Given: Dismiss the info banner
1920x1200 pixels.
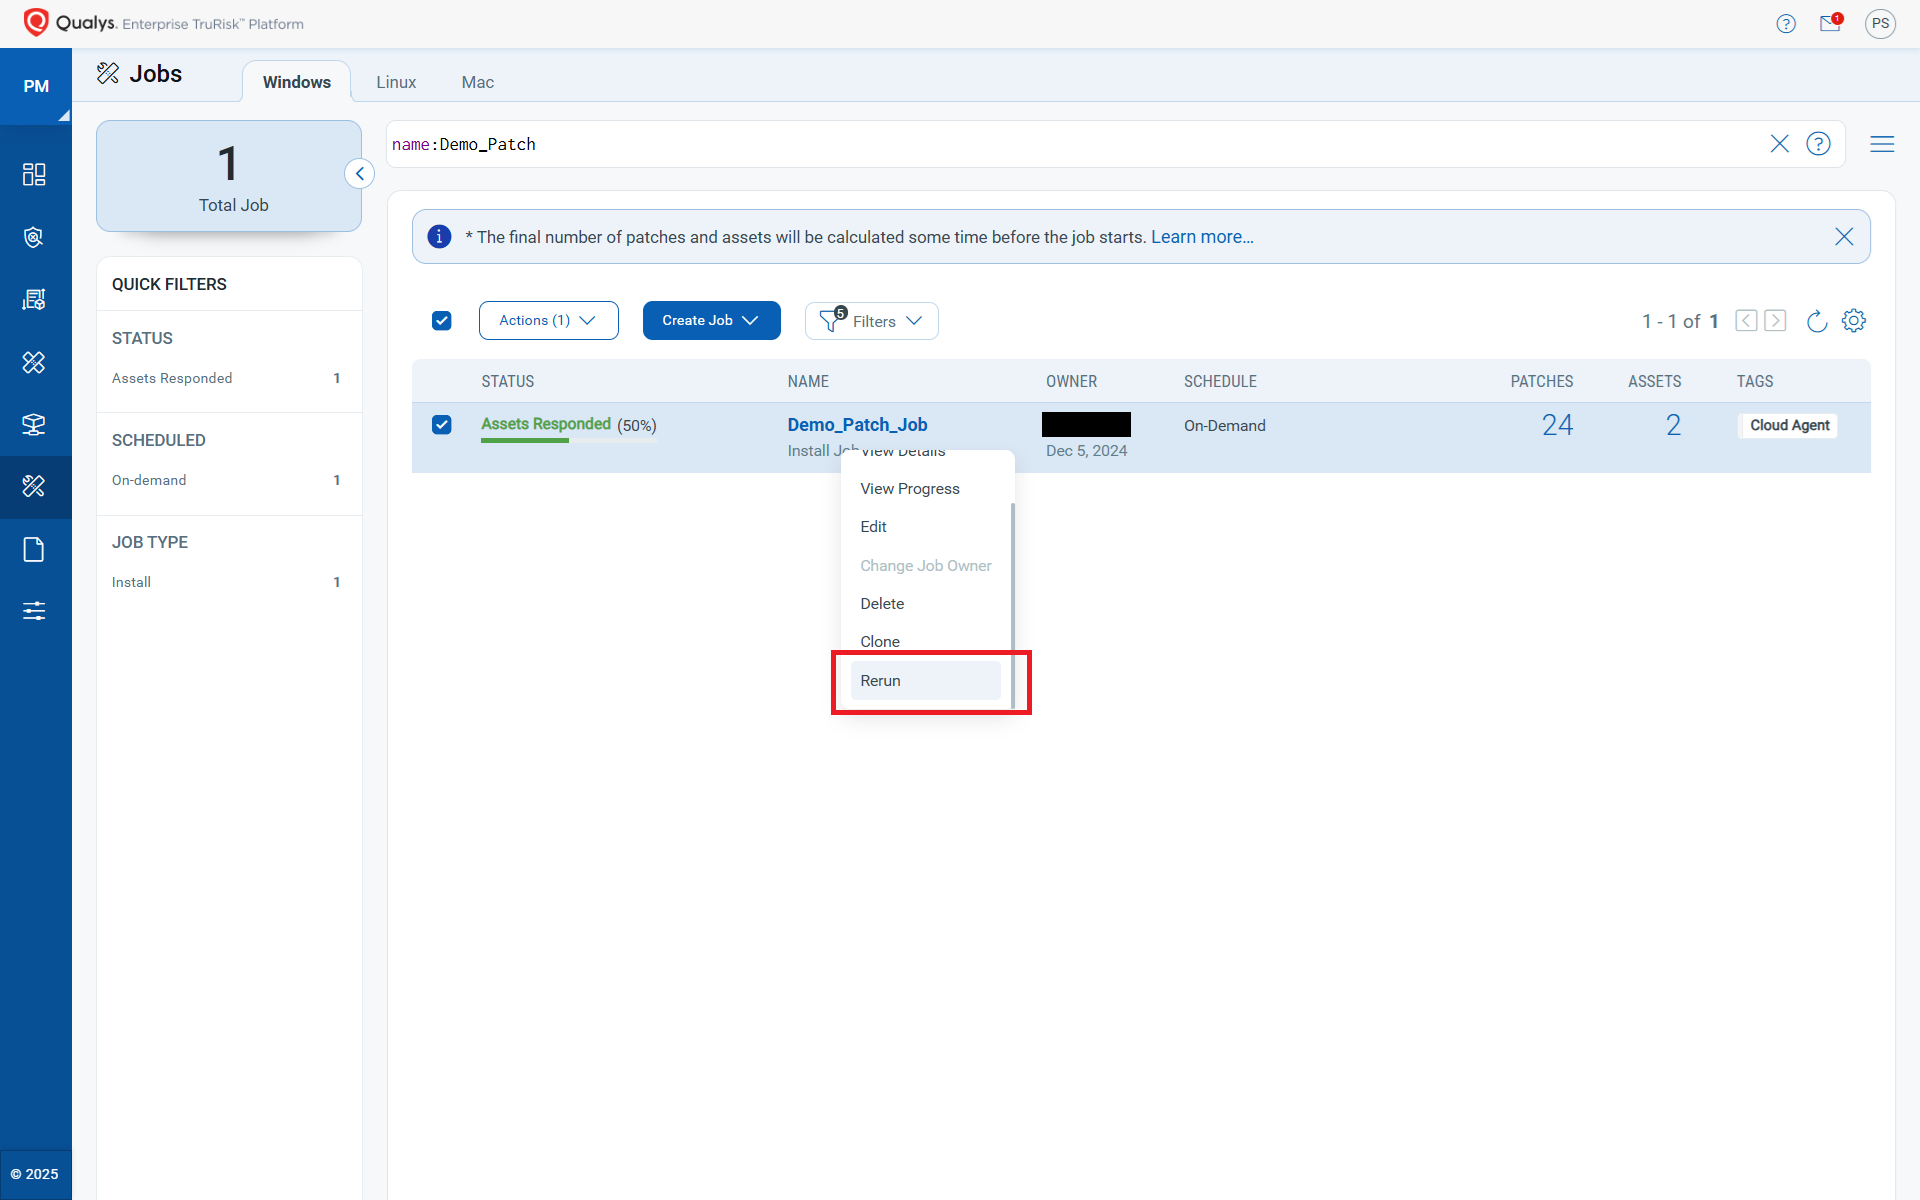Looking at the screenshot, I should 1844,236.
